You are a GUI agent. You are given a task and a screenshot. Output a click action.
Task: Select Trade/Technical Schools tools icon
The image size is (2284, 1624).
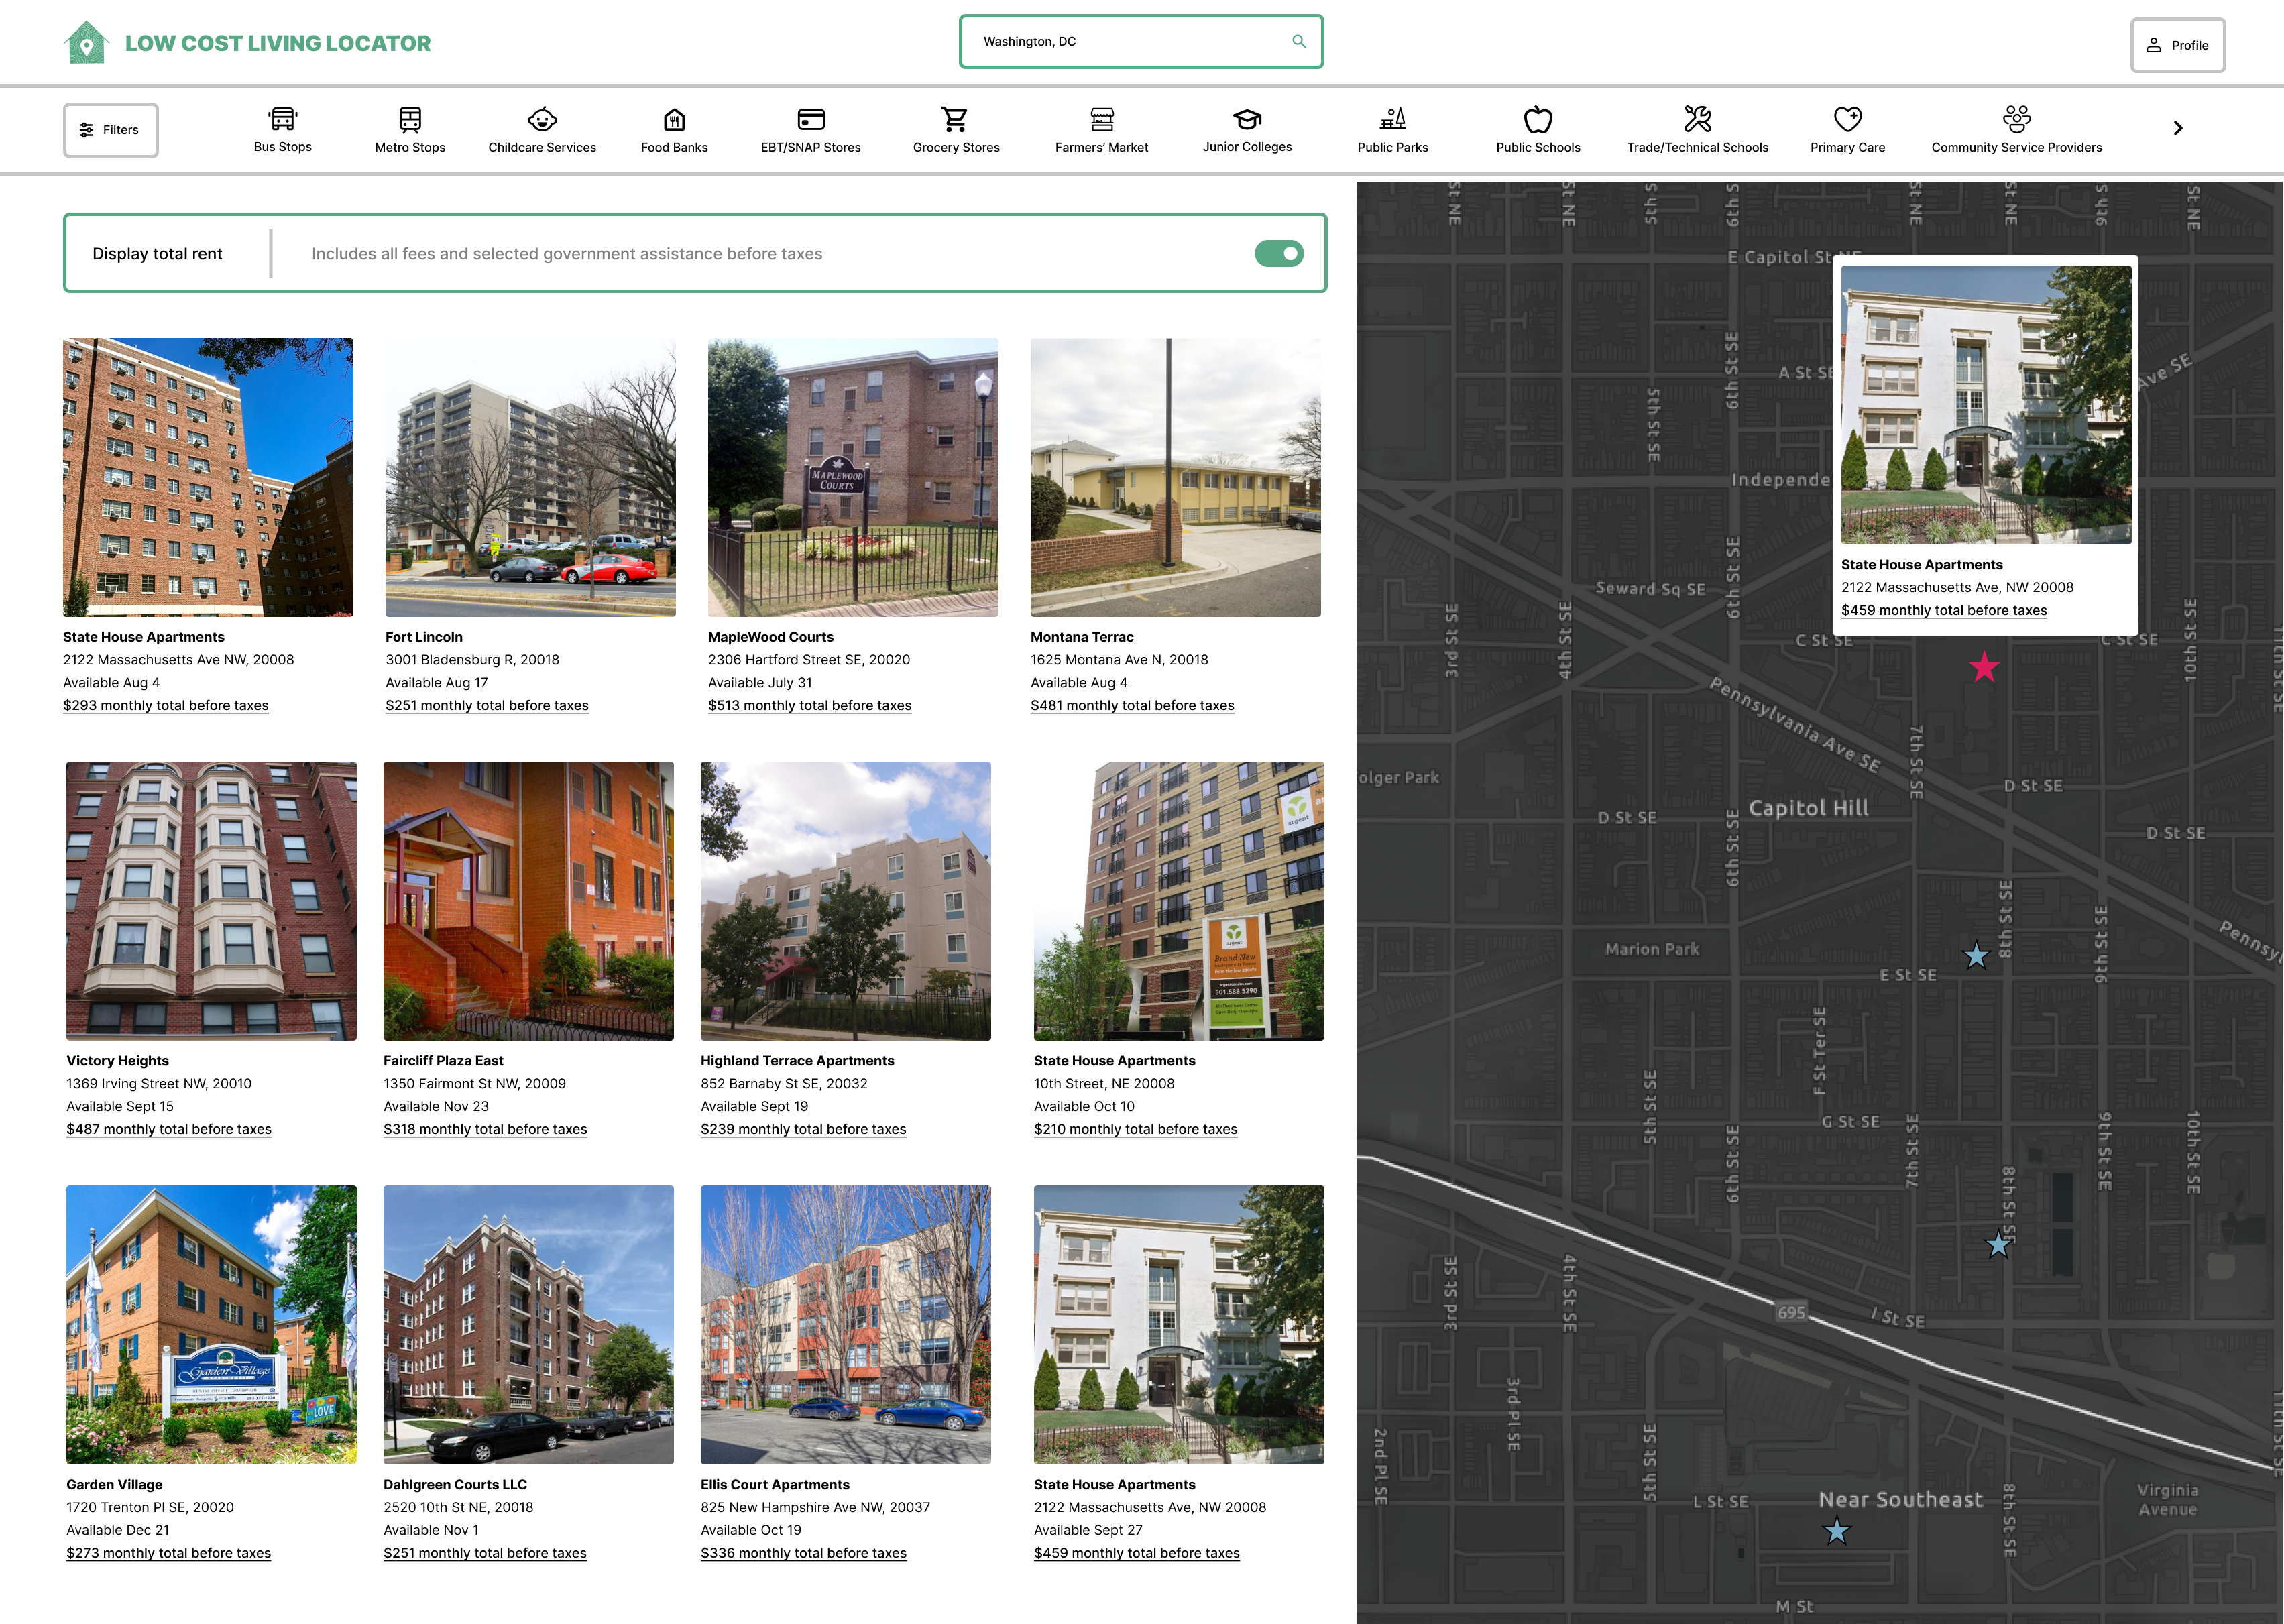[1697, 119]
